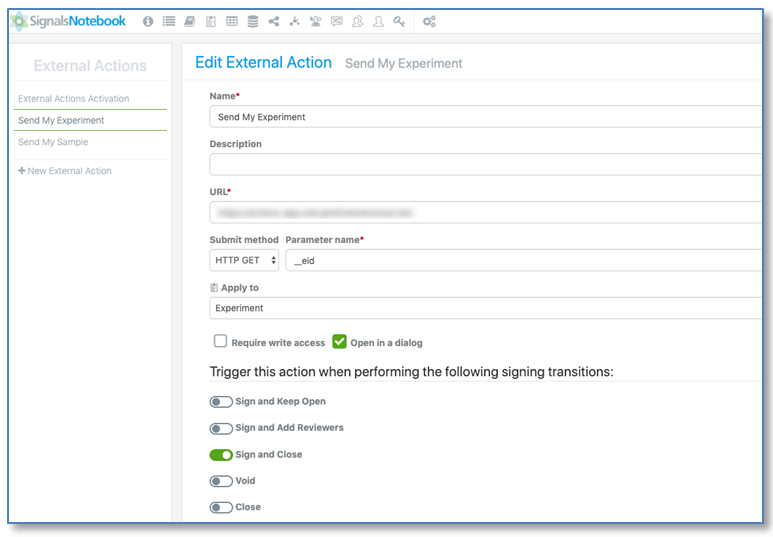This screenshot has width=773, height=537.
Task: Click the Description input field
Action: point(485,164)
